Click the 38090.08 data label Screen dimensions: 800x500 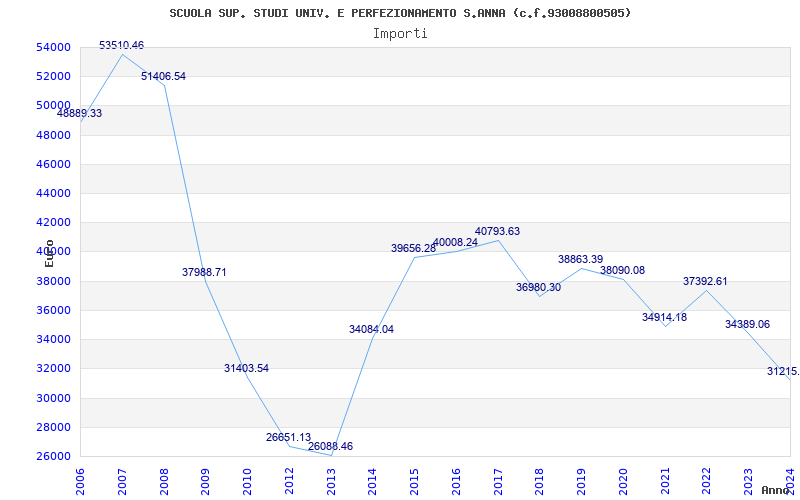click(622, 270)
